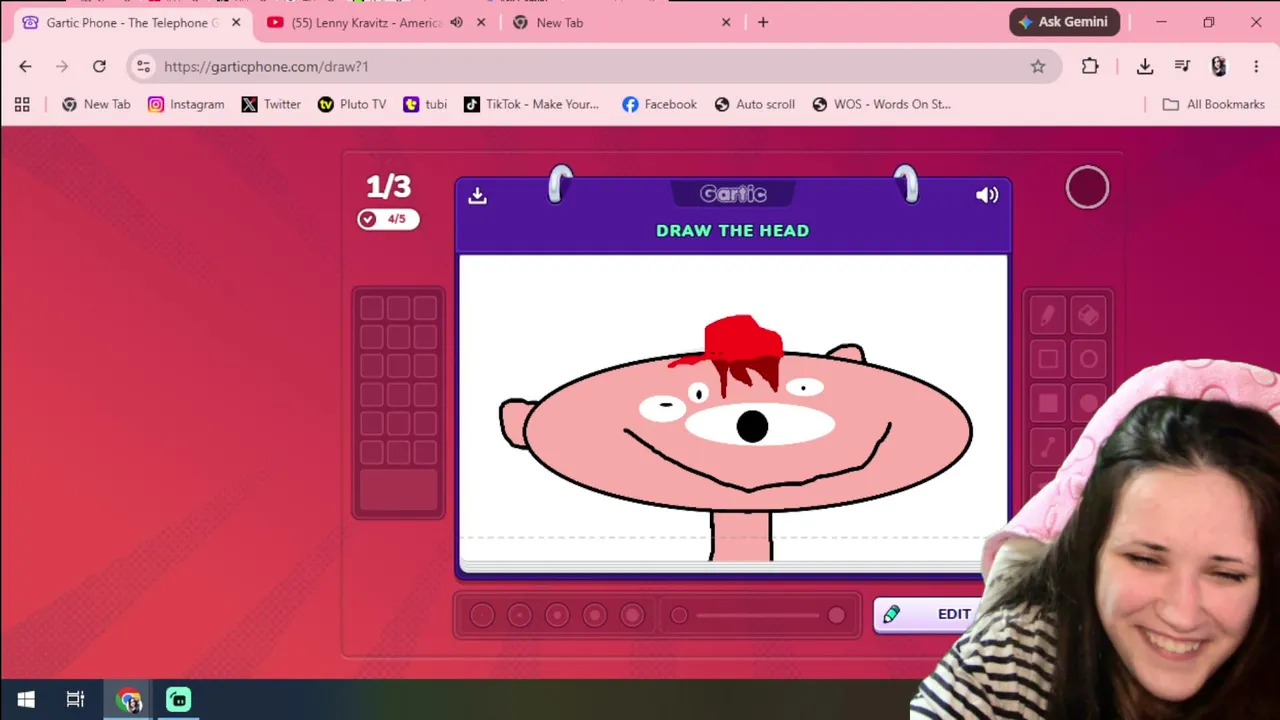Open the Chrome downloads panel

click(1145, 66)
